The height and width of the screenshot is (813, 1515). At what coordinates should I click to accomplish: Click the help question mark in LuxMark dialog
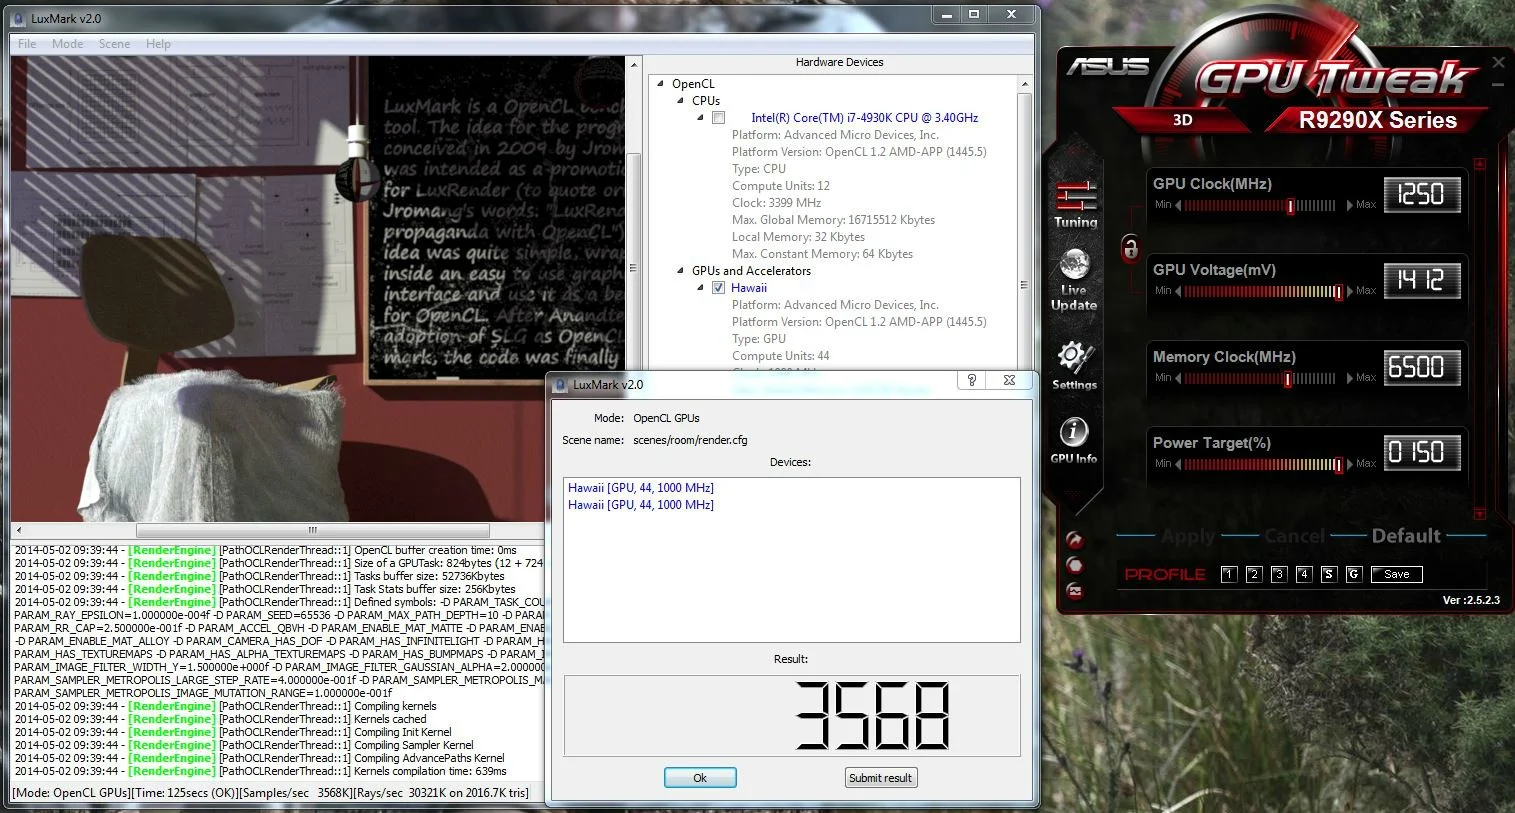pos(971,380)
